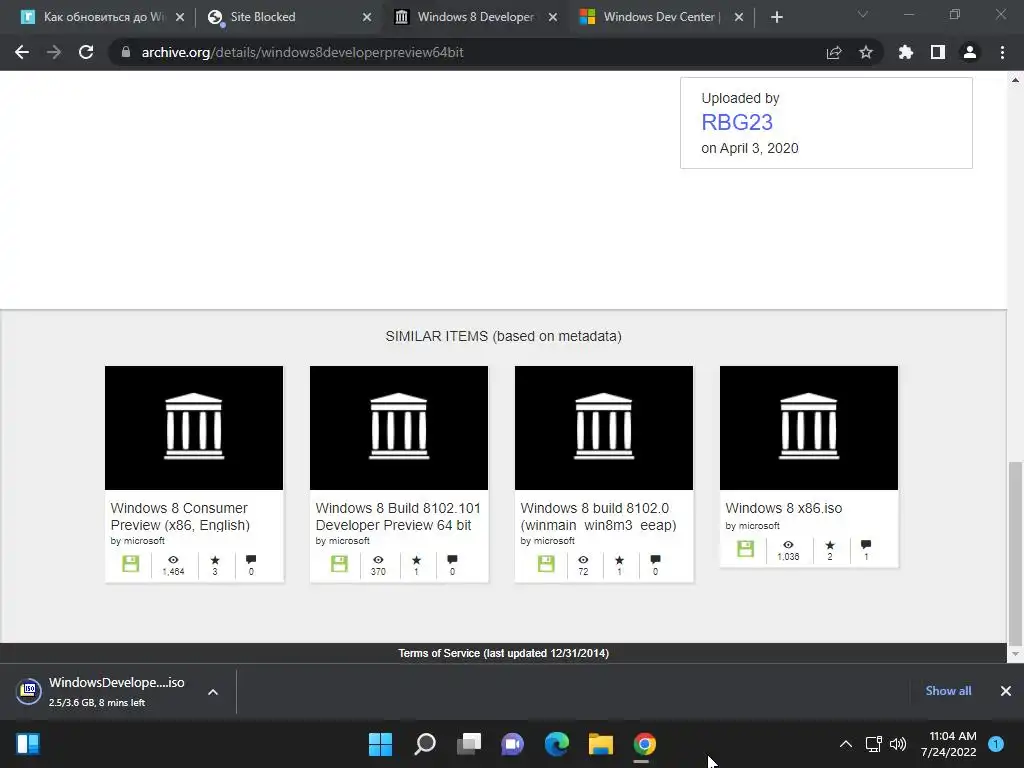Open Windows 8 x86.iso thumbnail
This screenshot has height=768, width=1024.
pyautogui.click(x=809, y=428)
